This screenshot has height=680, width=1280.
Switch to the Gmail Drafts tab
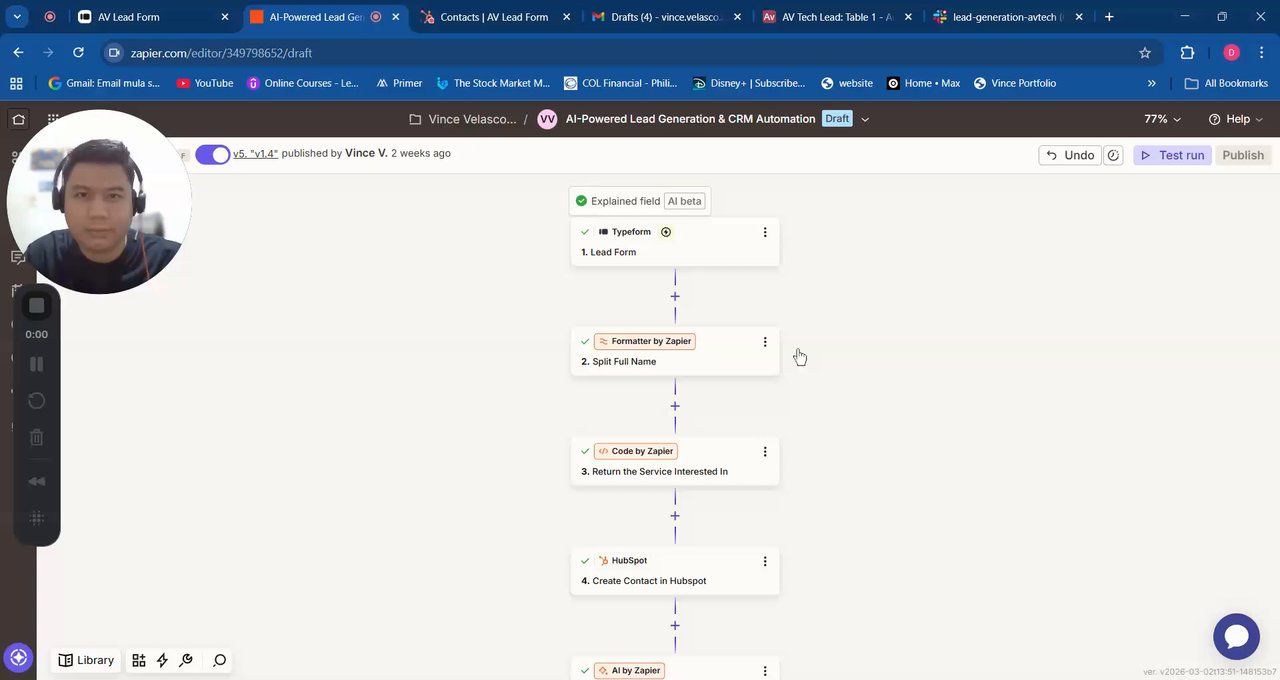click(x=665, y=17)
